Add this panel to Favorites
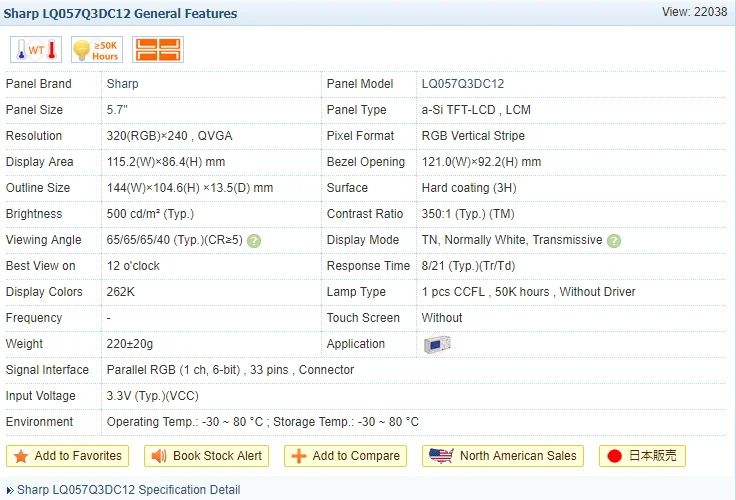The image size is (736, 500). pyautogui.click(x=68, y=456)
